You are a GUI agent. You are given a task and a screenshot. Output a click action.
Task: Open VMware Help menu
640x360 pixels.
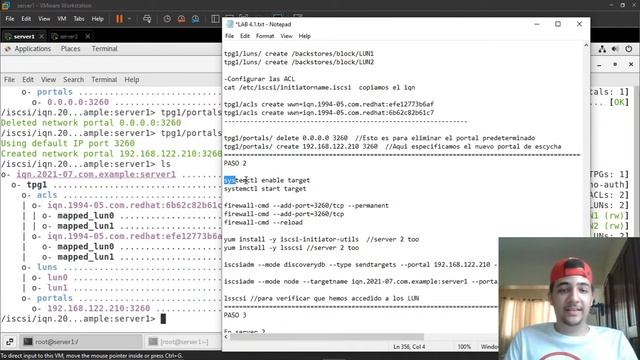97,19
